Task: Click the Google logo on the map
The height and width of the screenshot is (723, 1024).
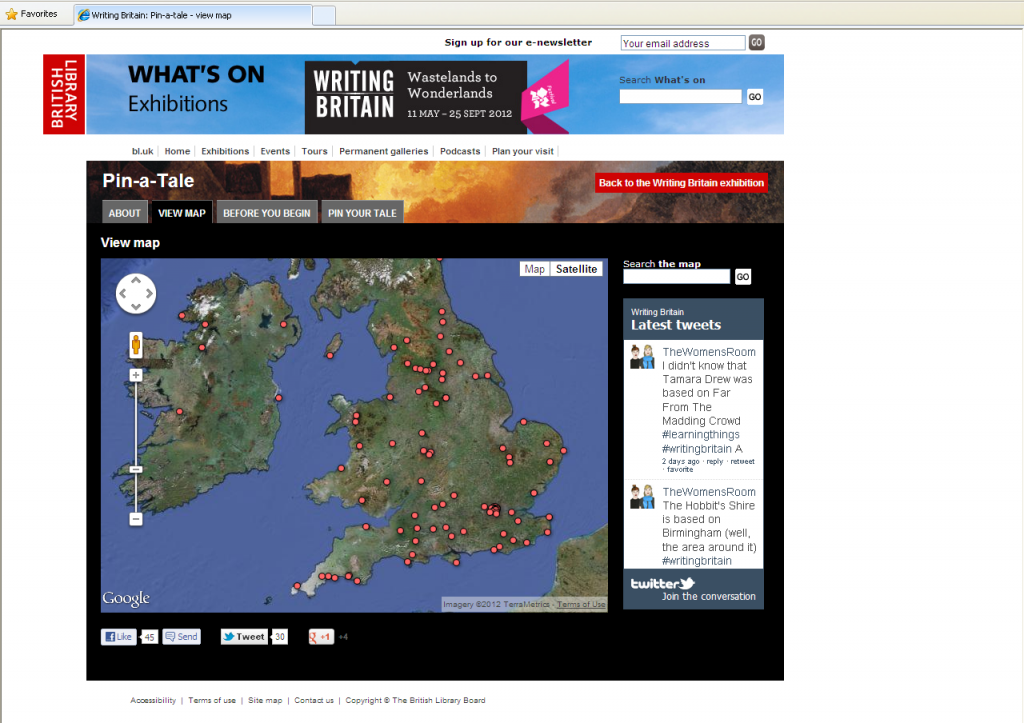Action: (x=126, y=598)
